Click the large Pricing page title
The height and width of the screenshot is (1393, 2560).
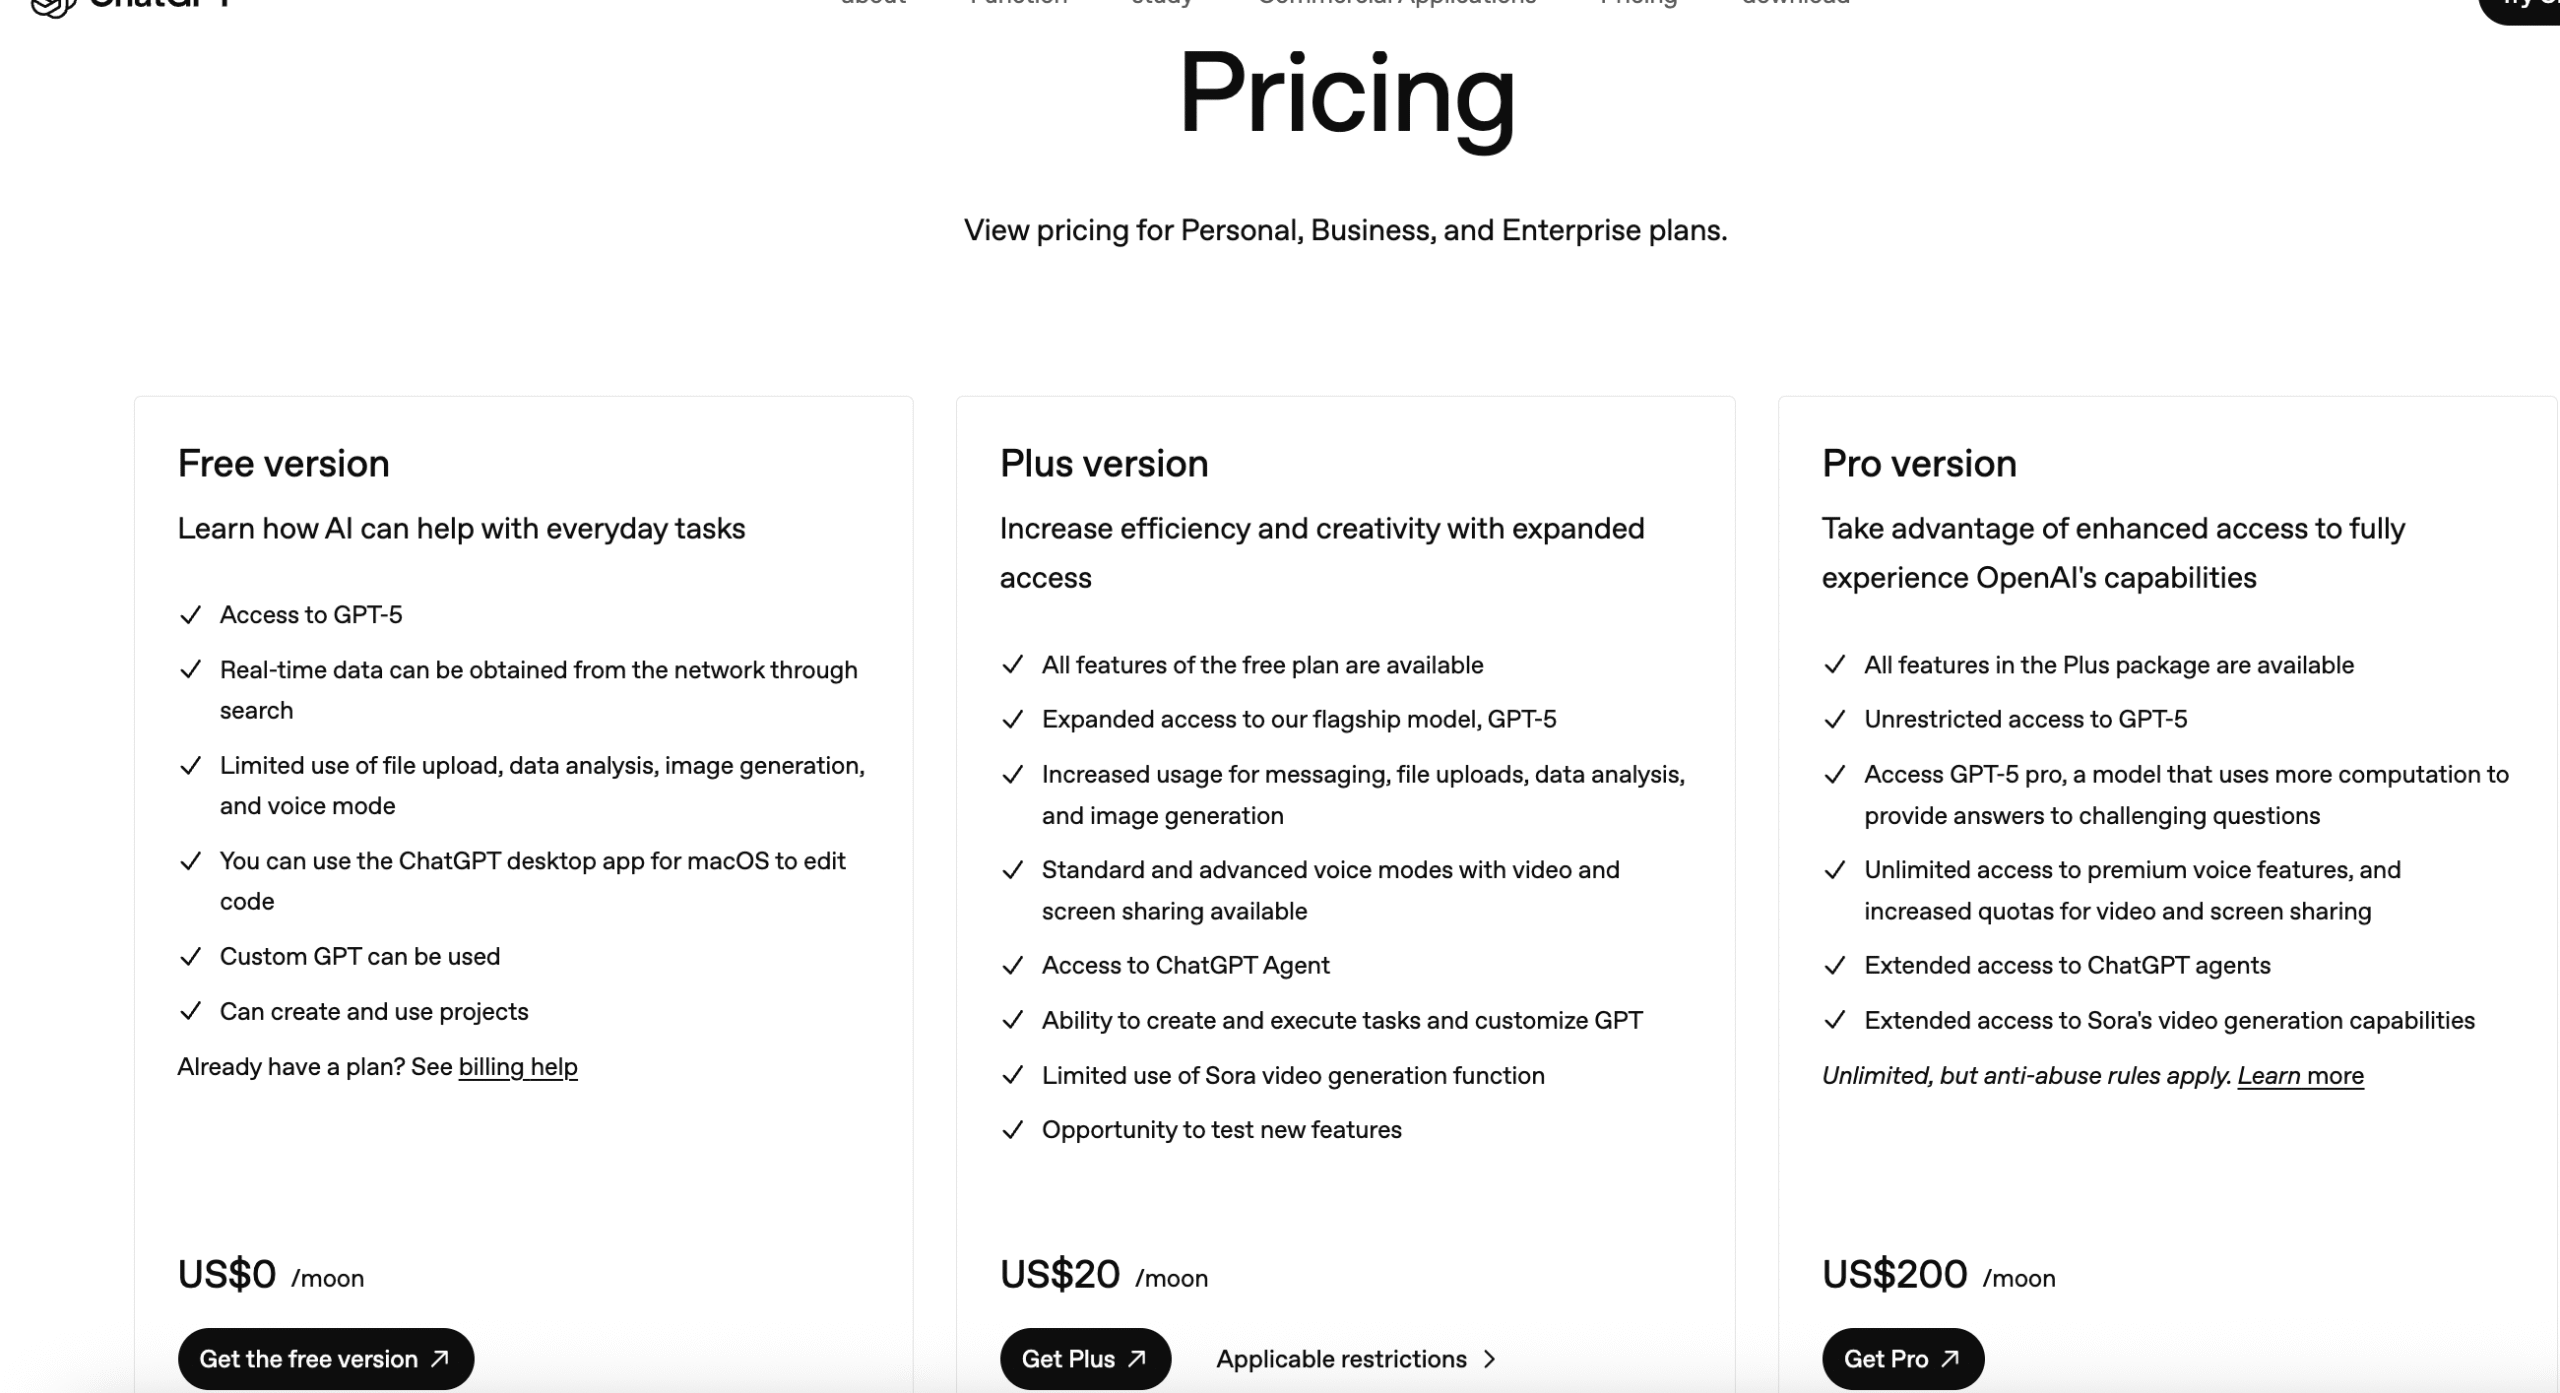point(1346,95)
